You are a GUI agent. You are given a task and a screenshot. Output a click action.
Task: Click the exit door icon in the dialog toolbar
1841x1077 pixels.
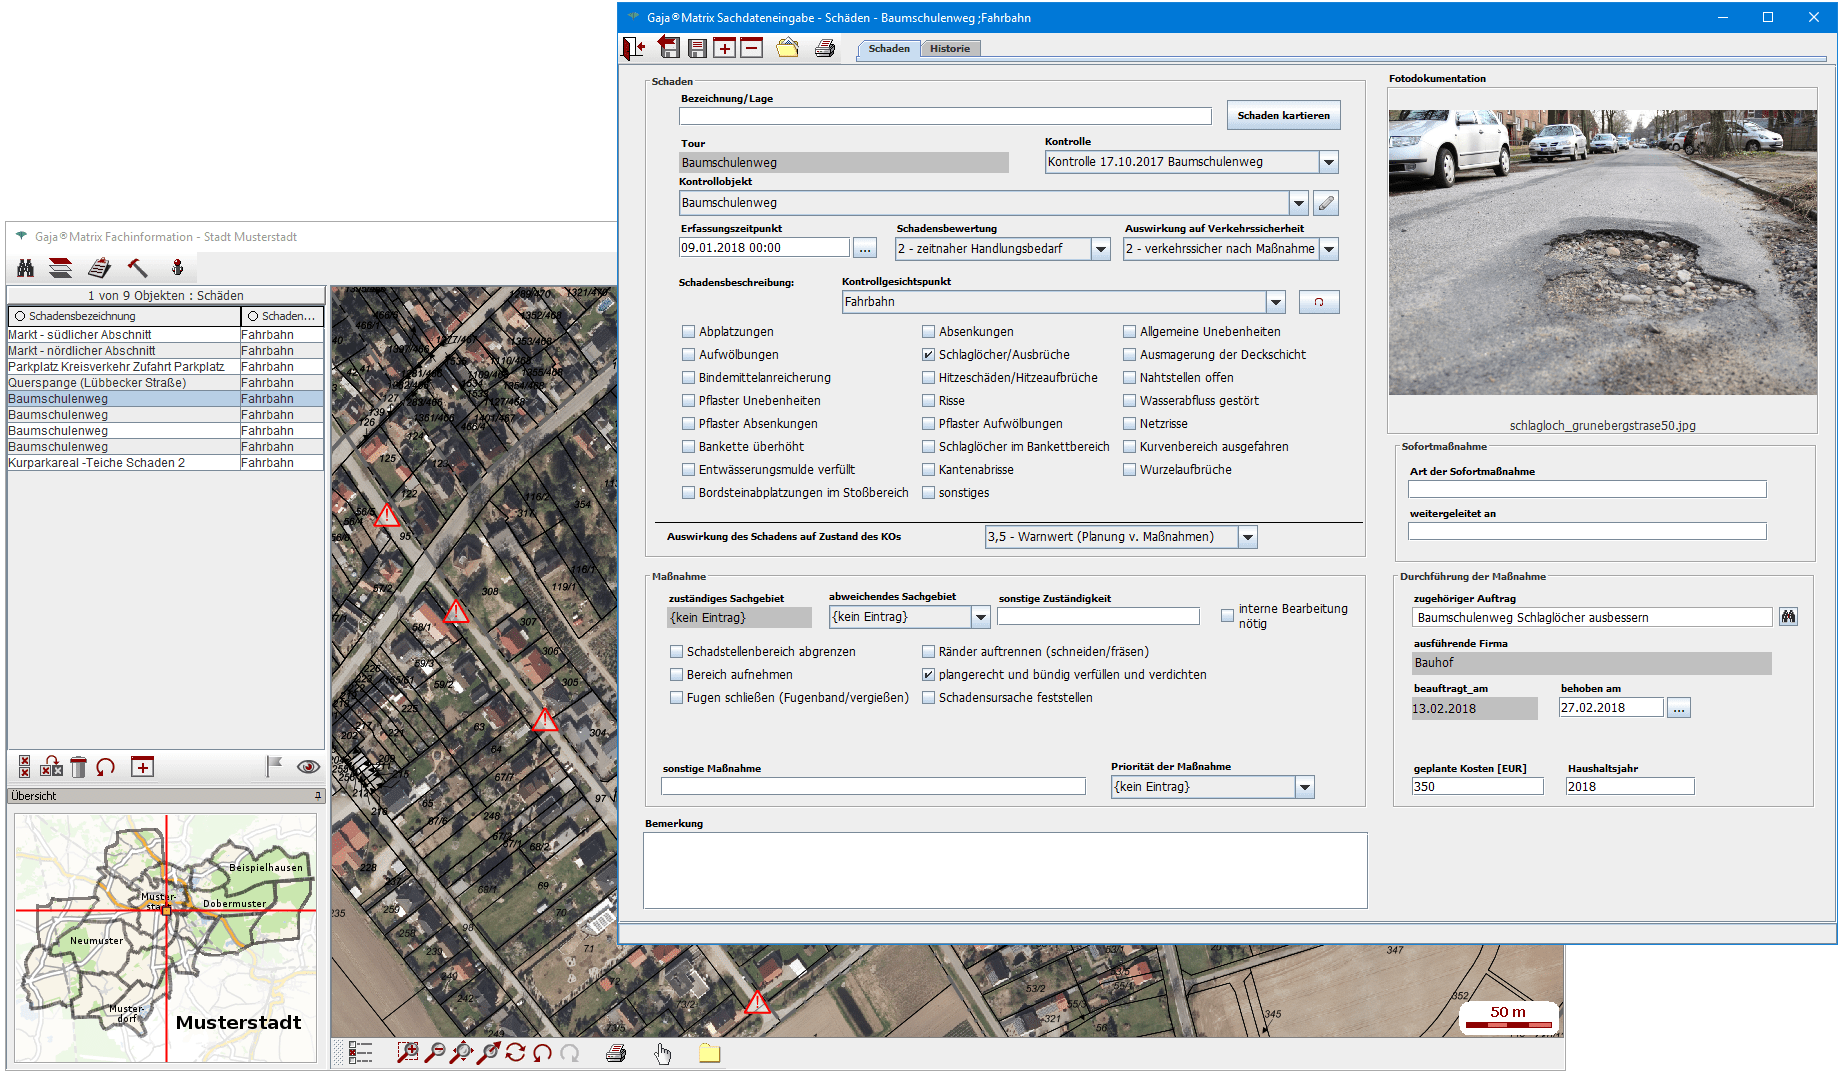coord(634,48)
